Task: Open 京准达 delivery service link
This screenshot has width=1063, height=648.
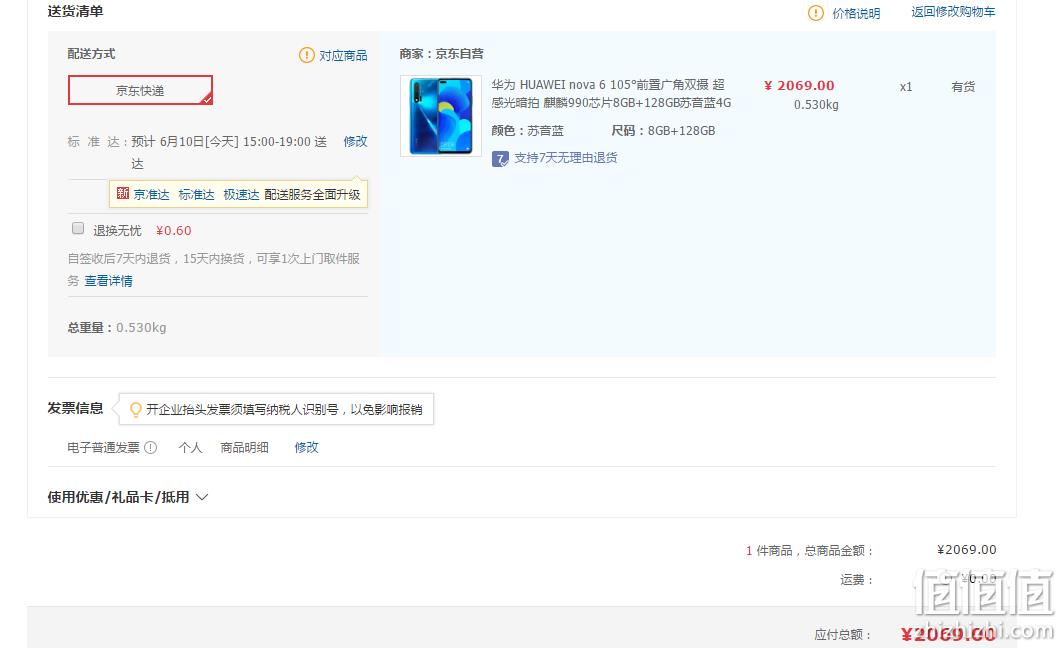Action: click(151, 195)
